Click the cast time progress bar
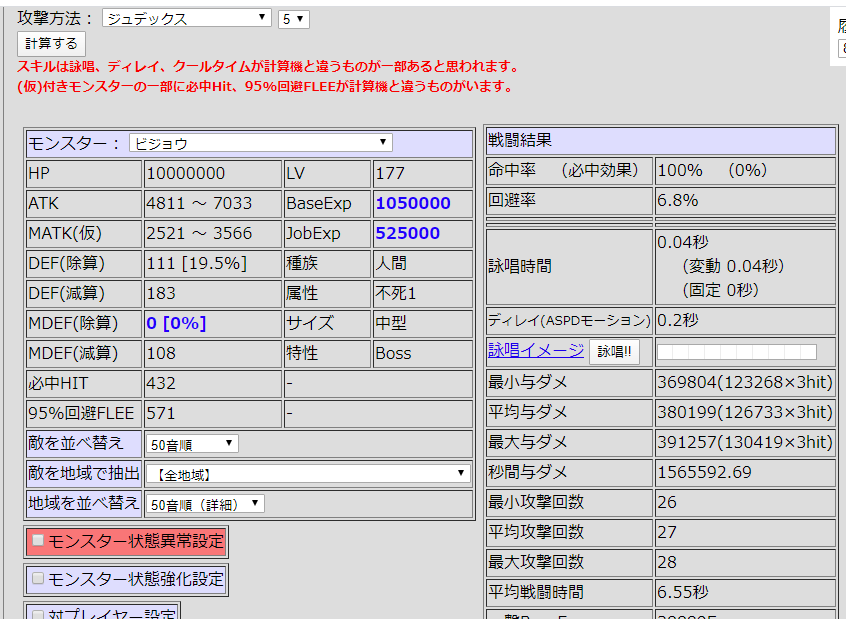Image resolution: width=846 pixels, height=619 pixels. click(x=736, y=352)
